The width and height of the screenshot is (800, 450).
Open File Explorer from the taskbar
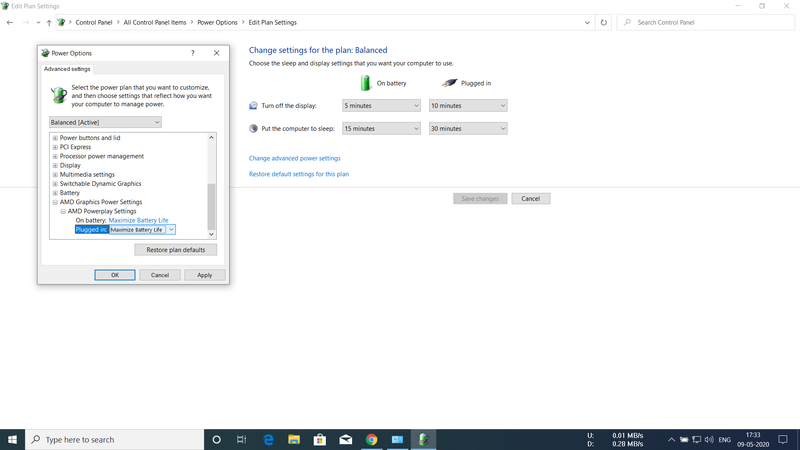pyautogui.click(x=294, y=440)
